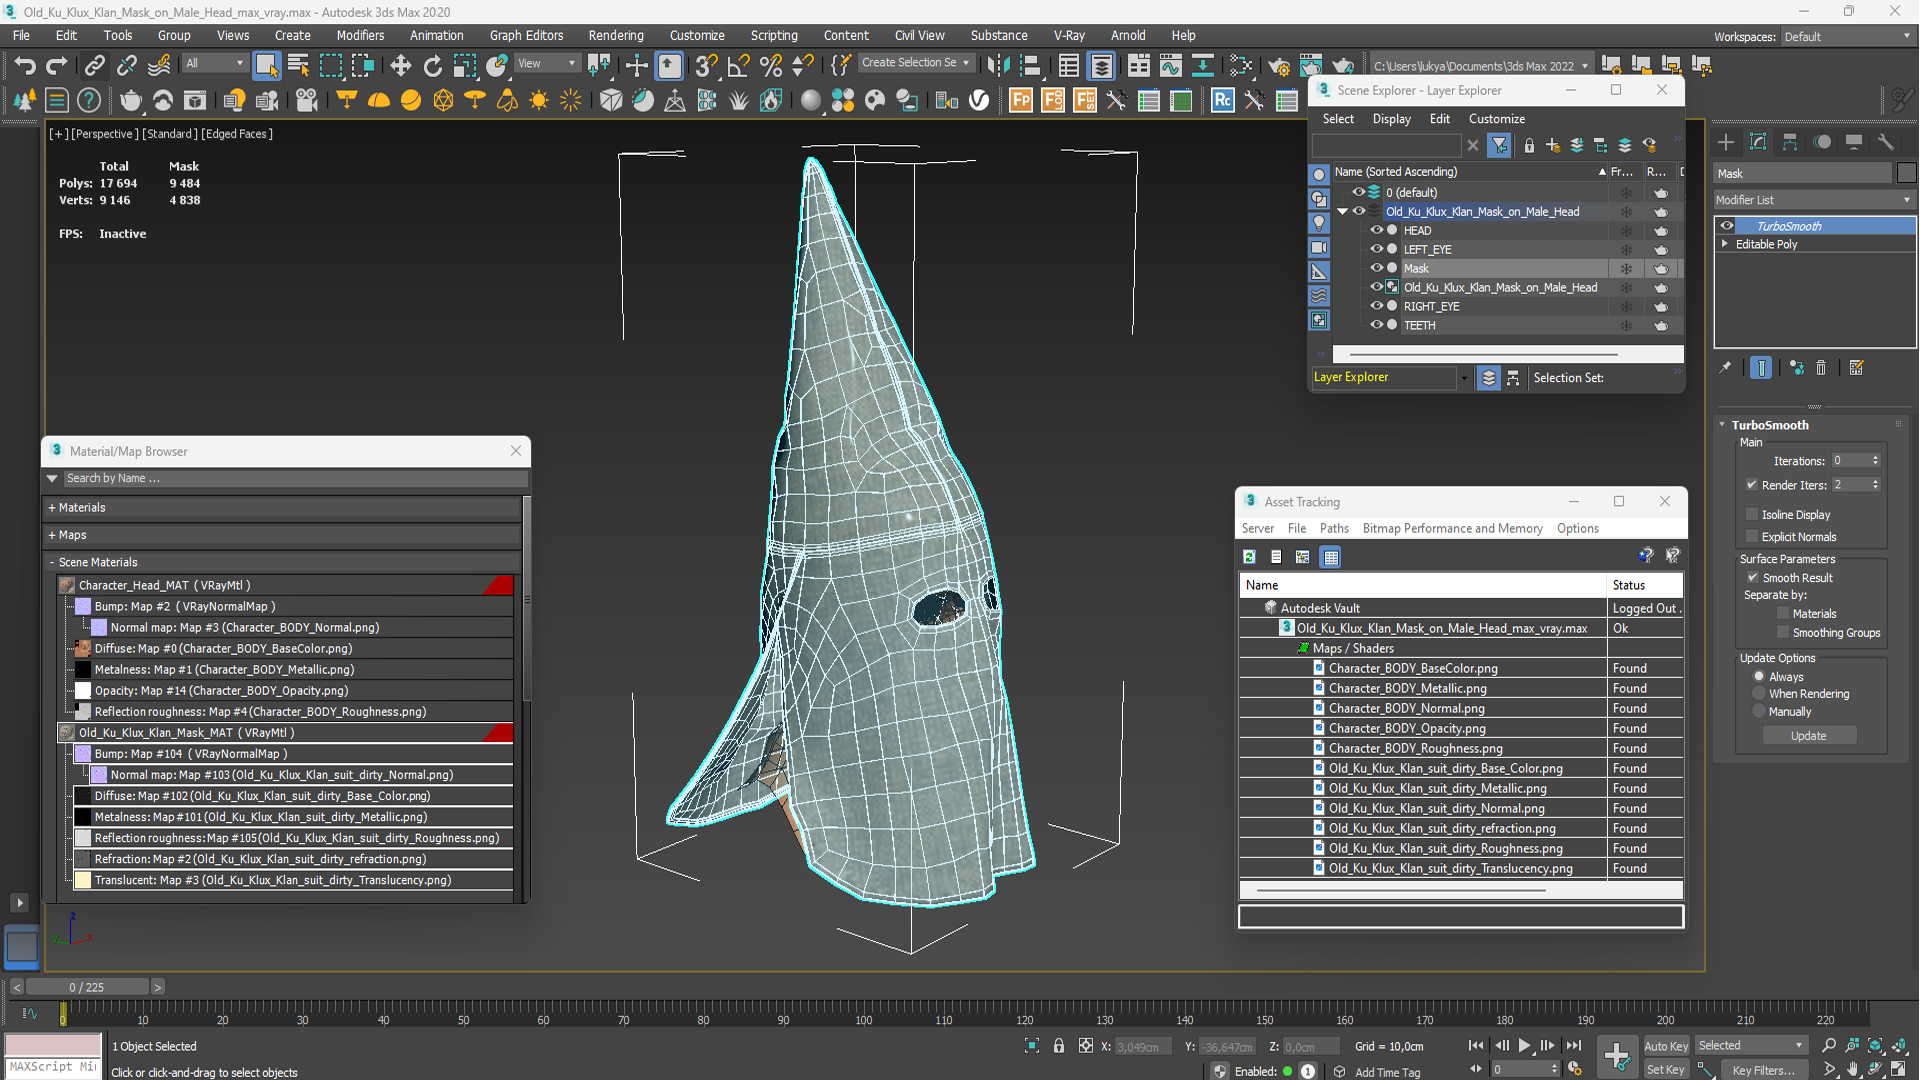The height and width of the screenshot is (1080, 1920).
Task: Click the Undo arrow icon
Action: 25,66
